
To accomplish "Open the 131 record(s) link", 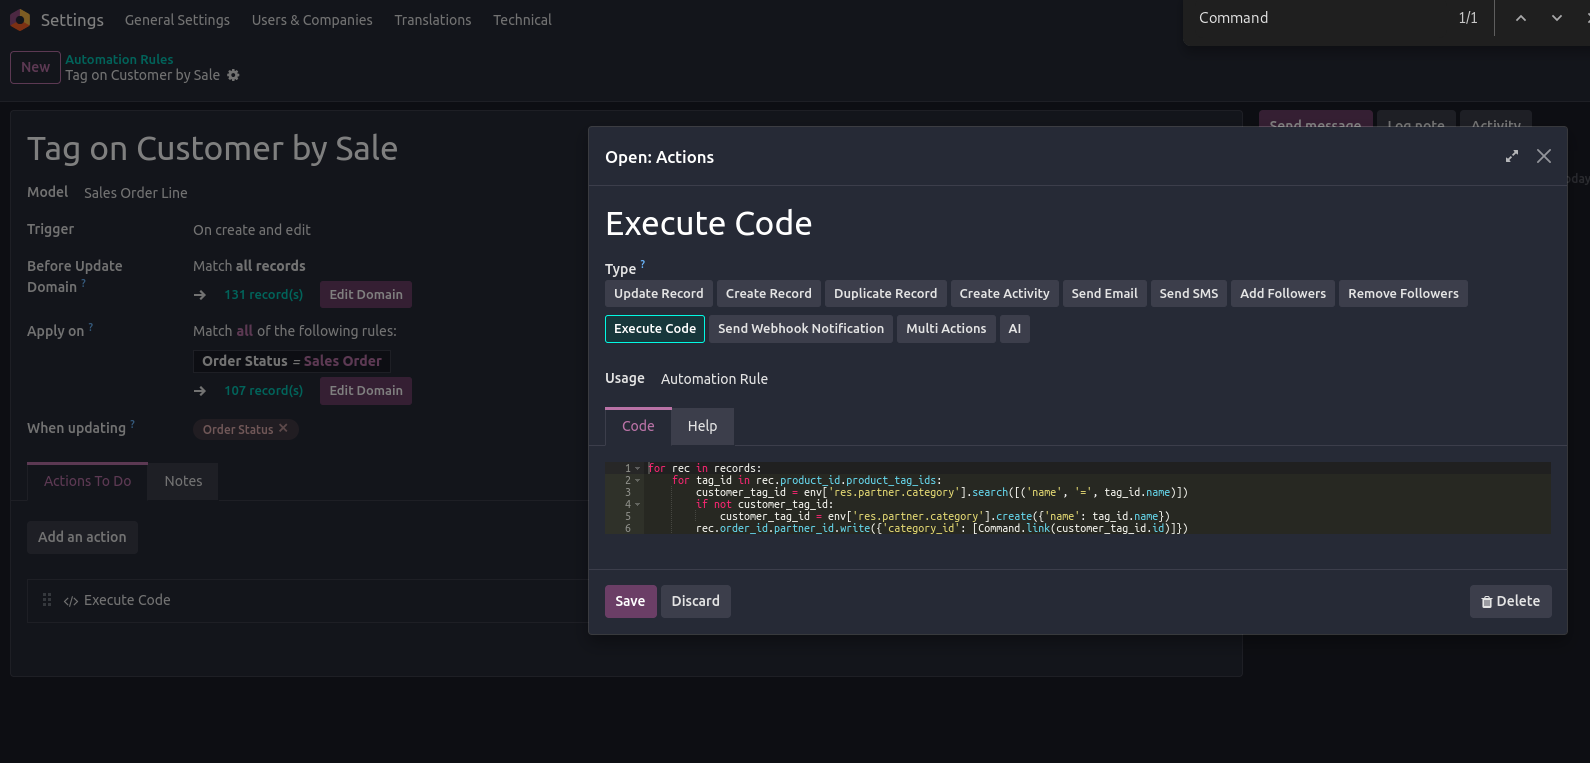I will [x=263, y=294].
